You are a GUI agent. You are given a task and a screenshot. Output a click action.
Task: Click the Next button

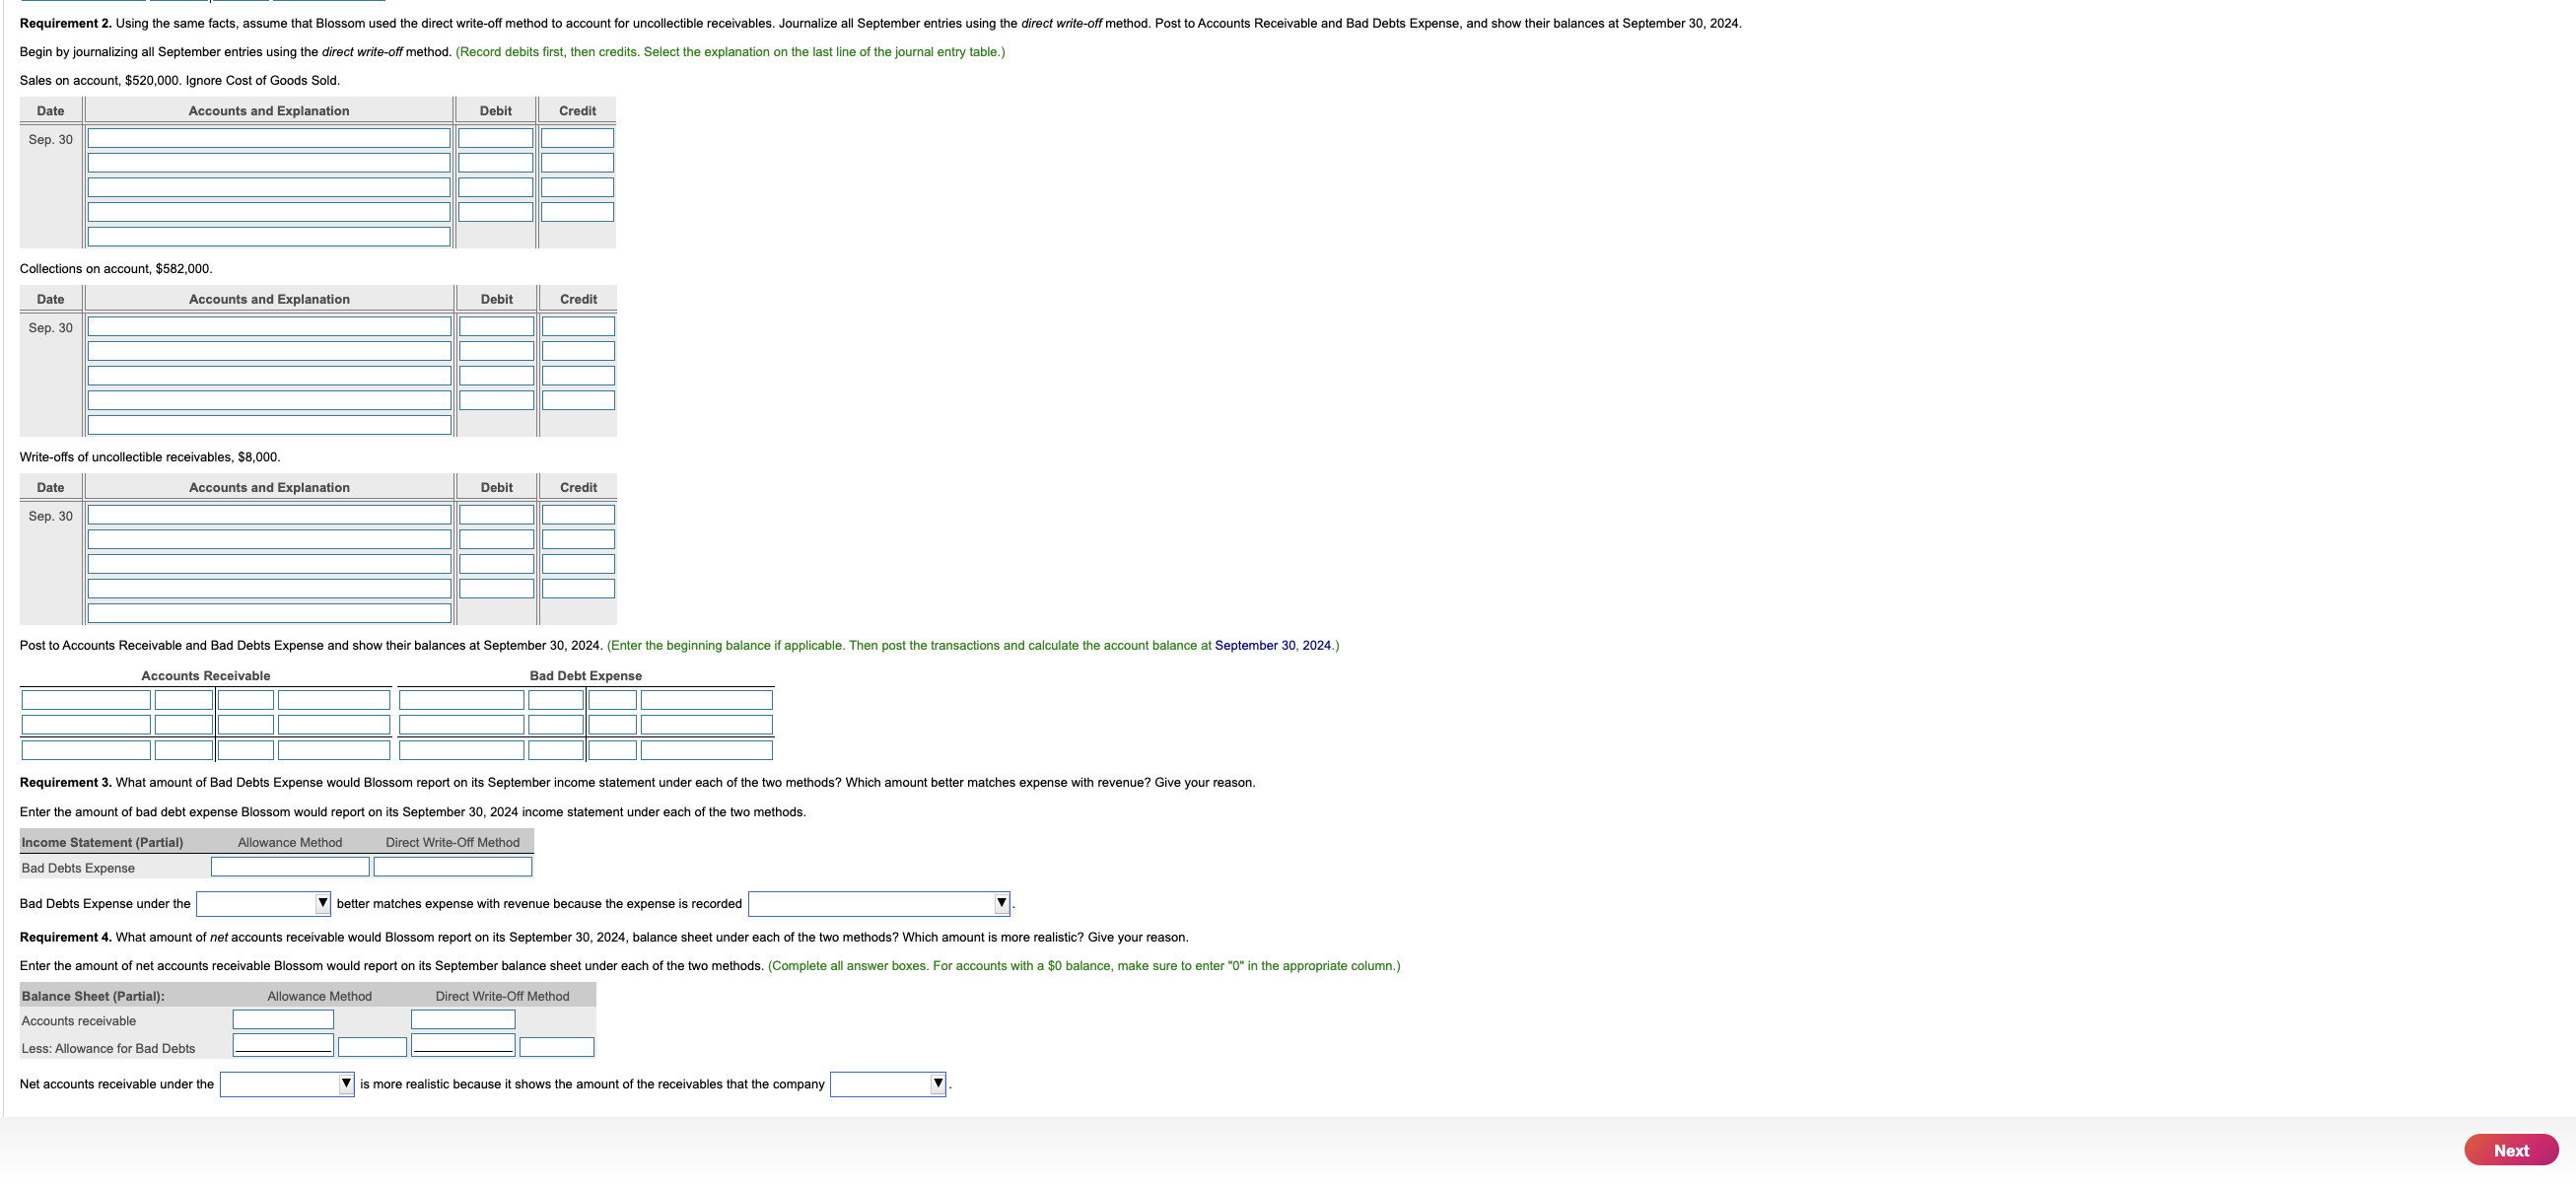point(2510,1150)
